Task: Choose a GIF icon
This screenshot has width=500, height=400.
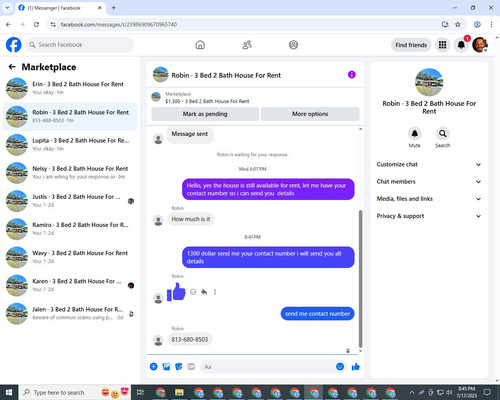Action: tap(191, 367)
